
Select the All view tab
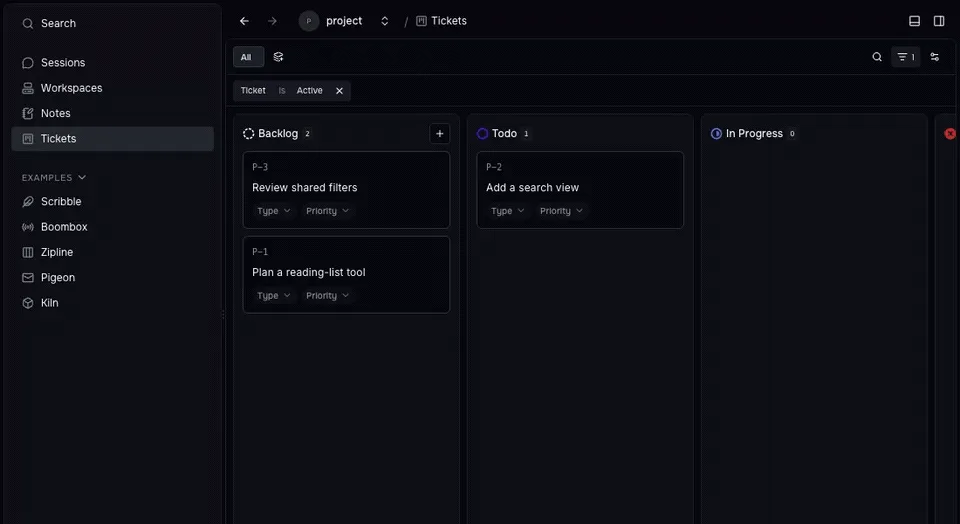point(248,57)
